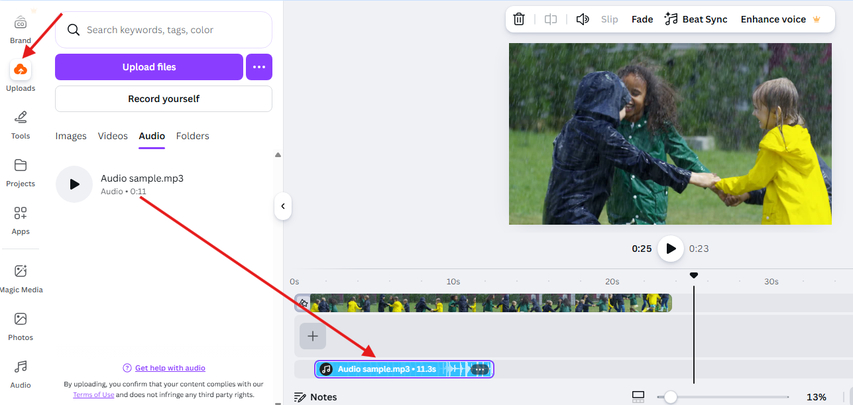Switch to the Folders tab
This screenshot has width=853, height=405.
[x=193, y=136]
